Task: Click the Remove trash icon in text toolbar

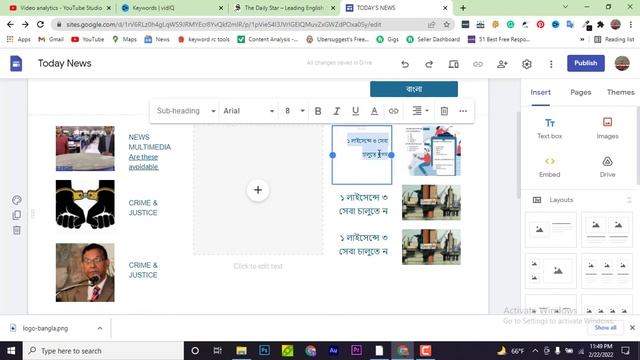Action: coord(444,111)
